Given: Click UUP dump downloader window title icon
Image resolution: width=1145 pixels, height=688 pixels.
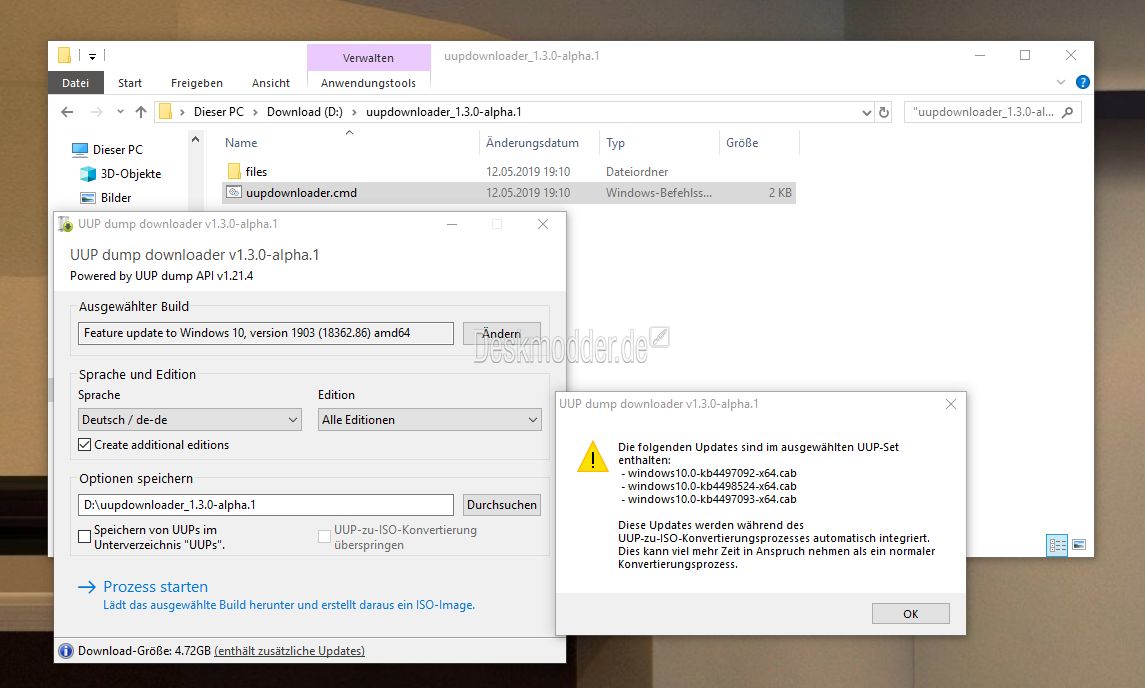Looking at the screenshot, I should (66, 224).
